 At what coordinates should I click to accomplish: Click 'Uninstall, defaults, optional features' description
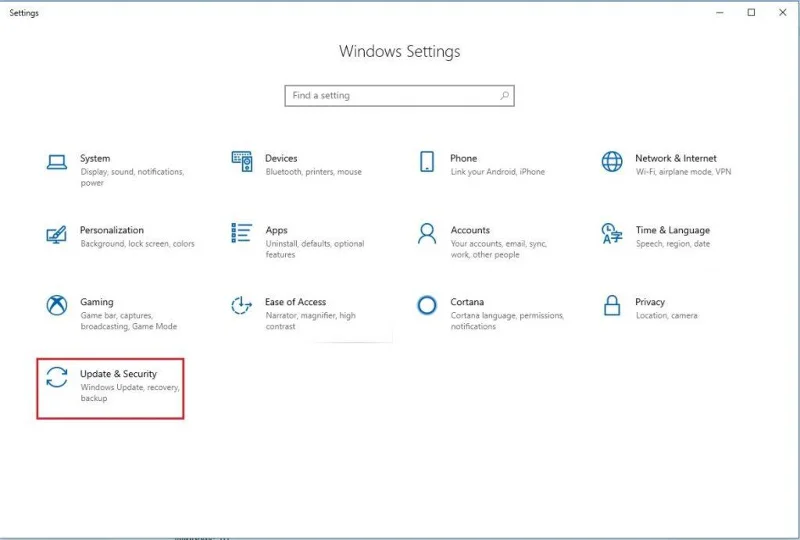point(315,249)
